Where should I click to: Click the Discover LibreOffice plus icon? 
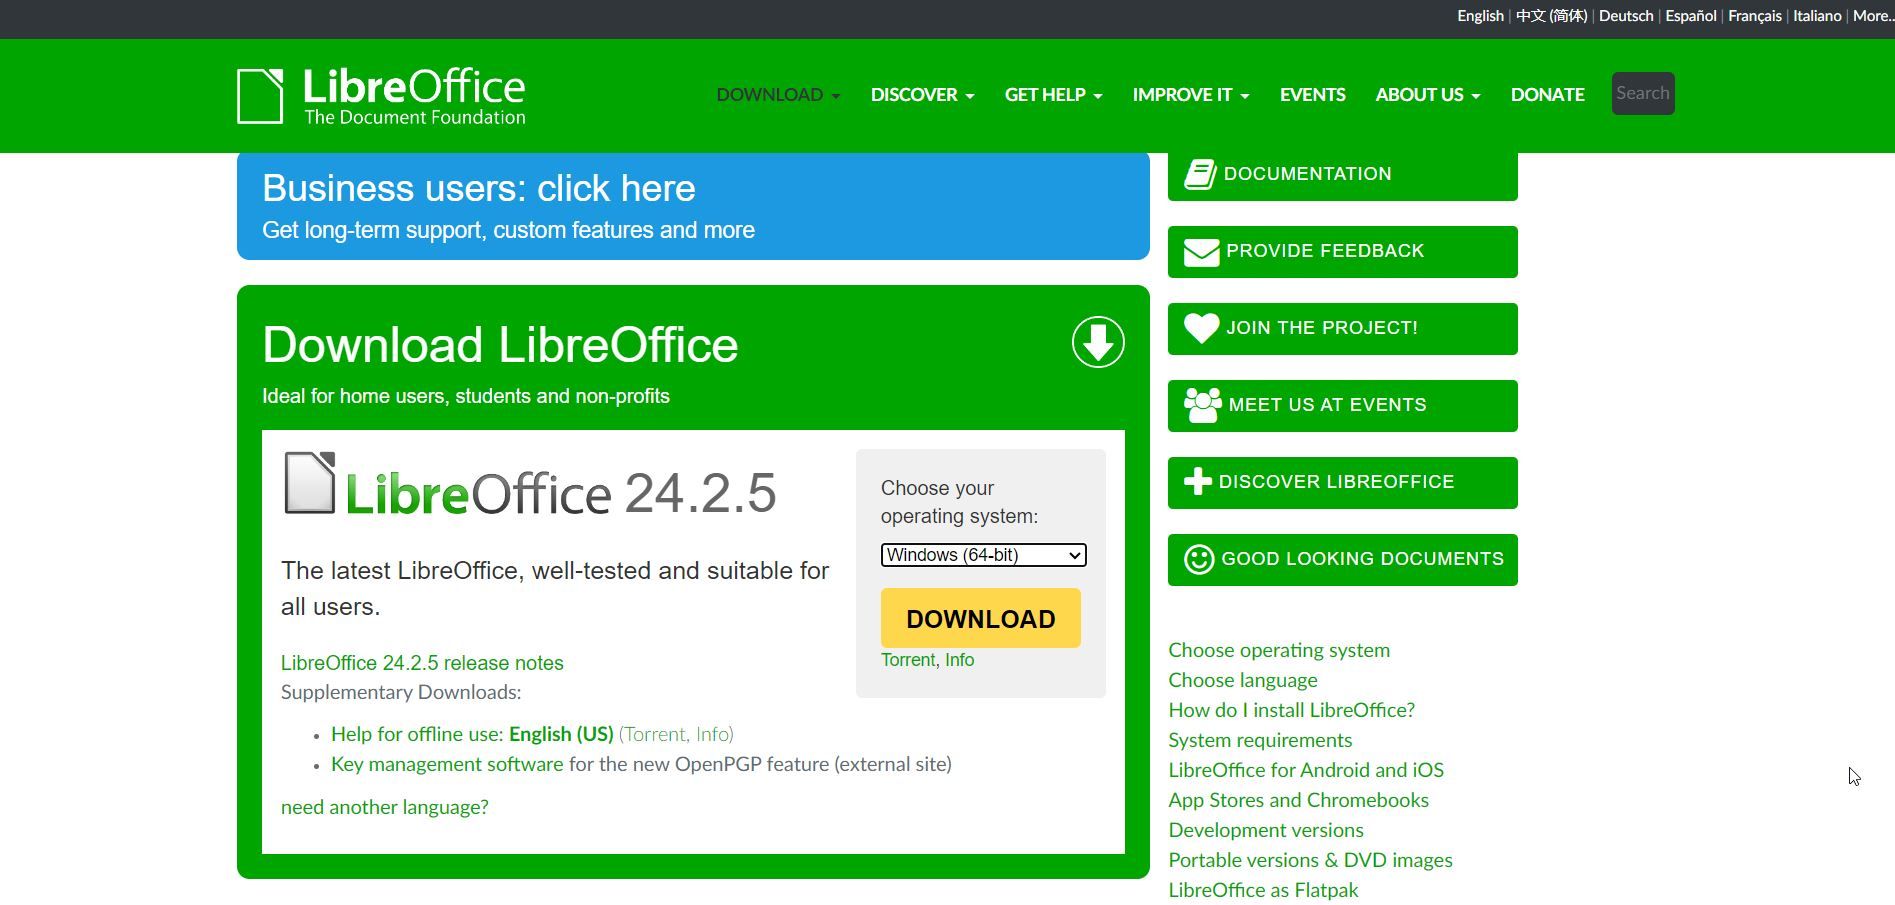(x=1198, y=482)
